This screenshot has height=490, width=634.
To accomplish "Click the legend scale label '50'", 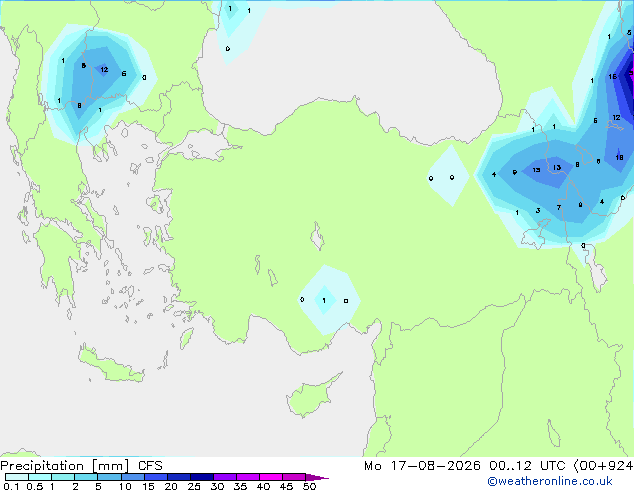I will point(309,486).
